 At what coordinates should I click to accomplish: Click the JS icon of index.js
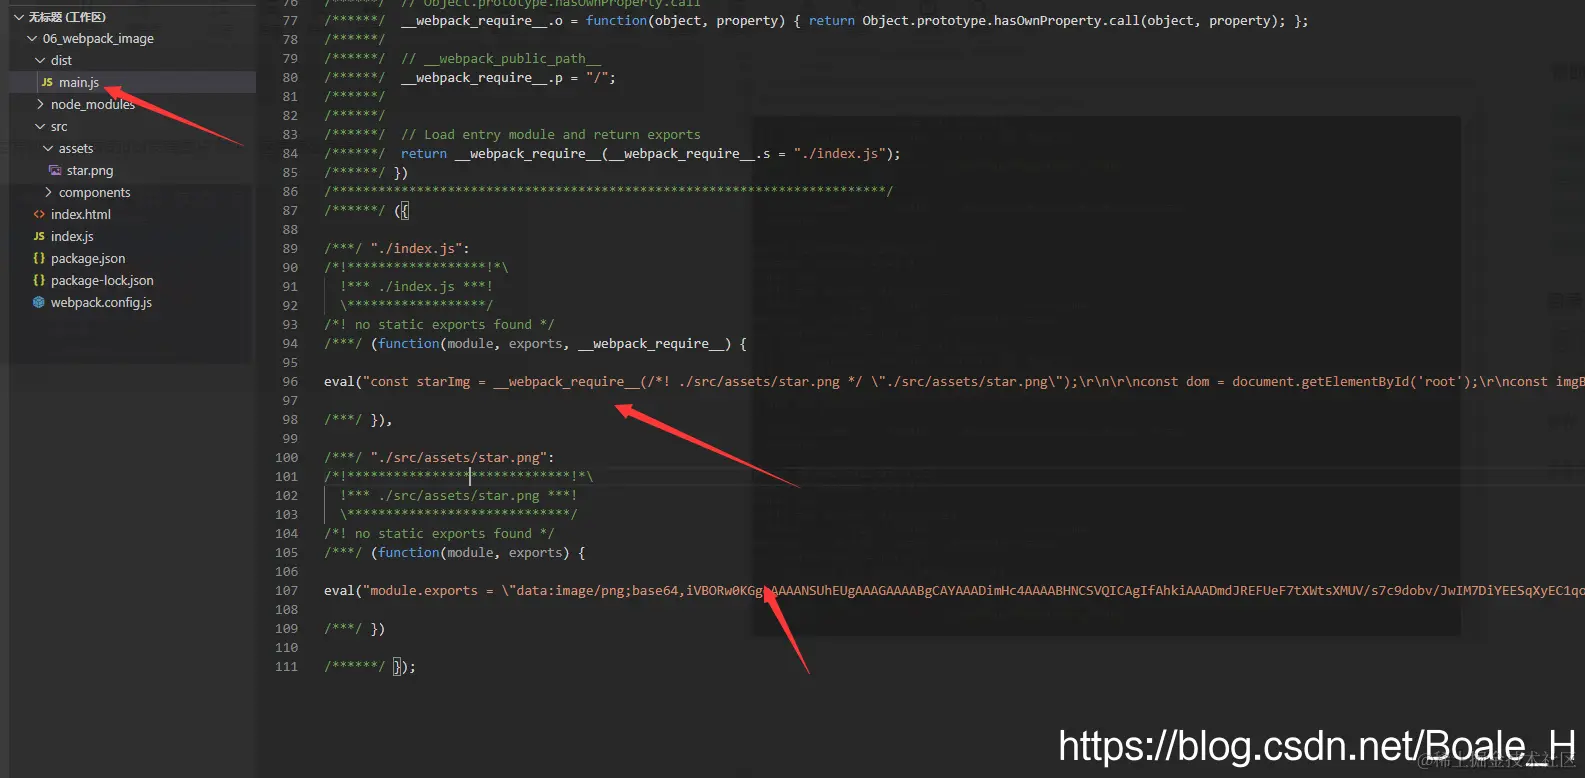(x=39, y=237)
